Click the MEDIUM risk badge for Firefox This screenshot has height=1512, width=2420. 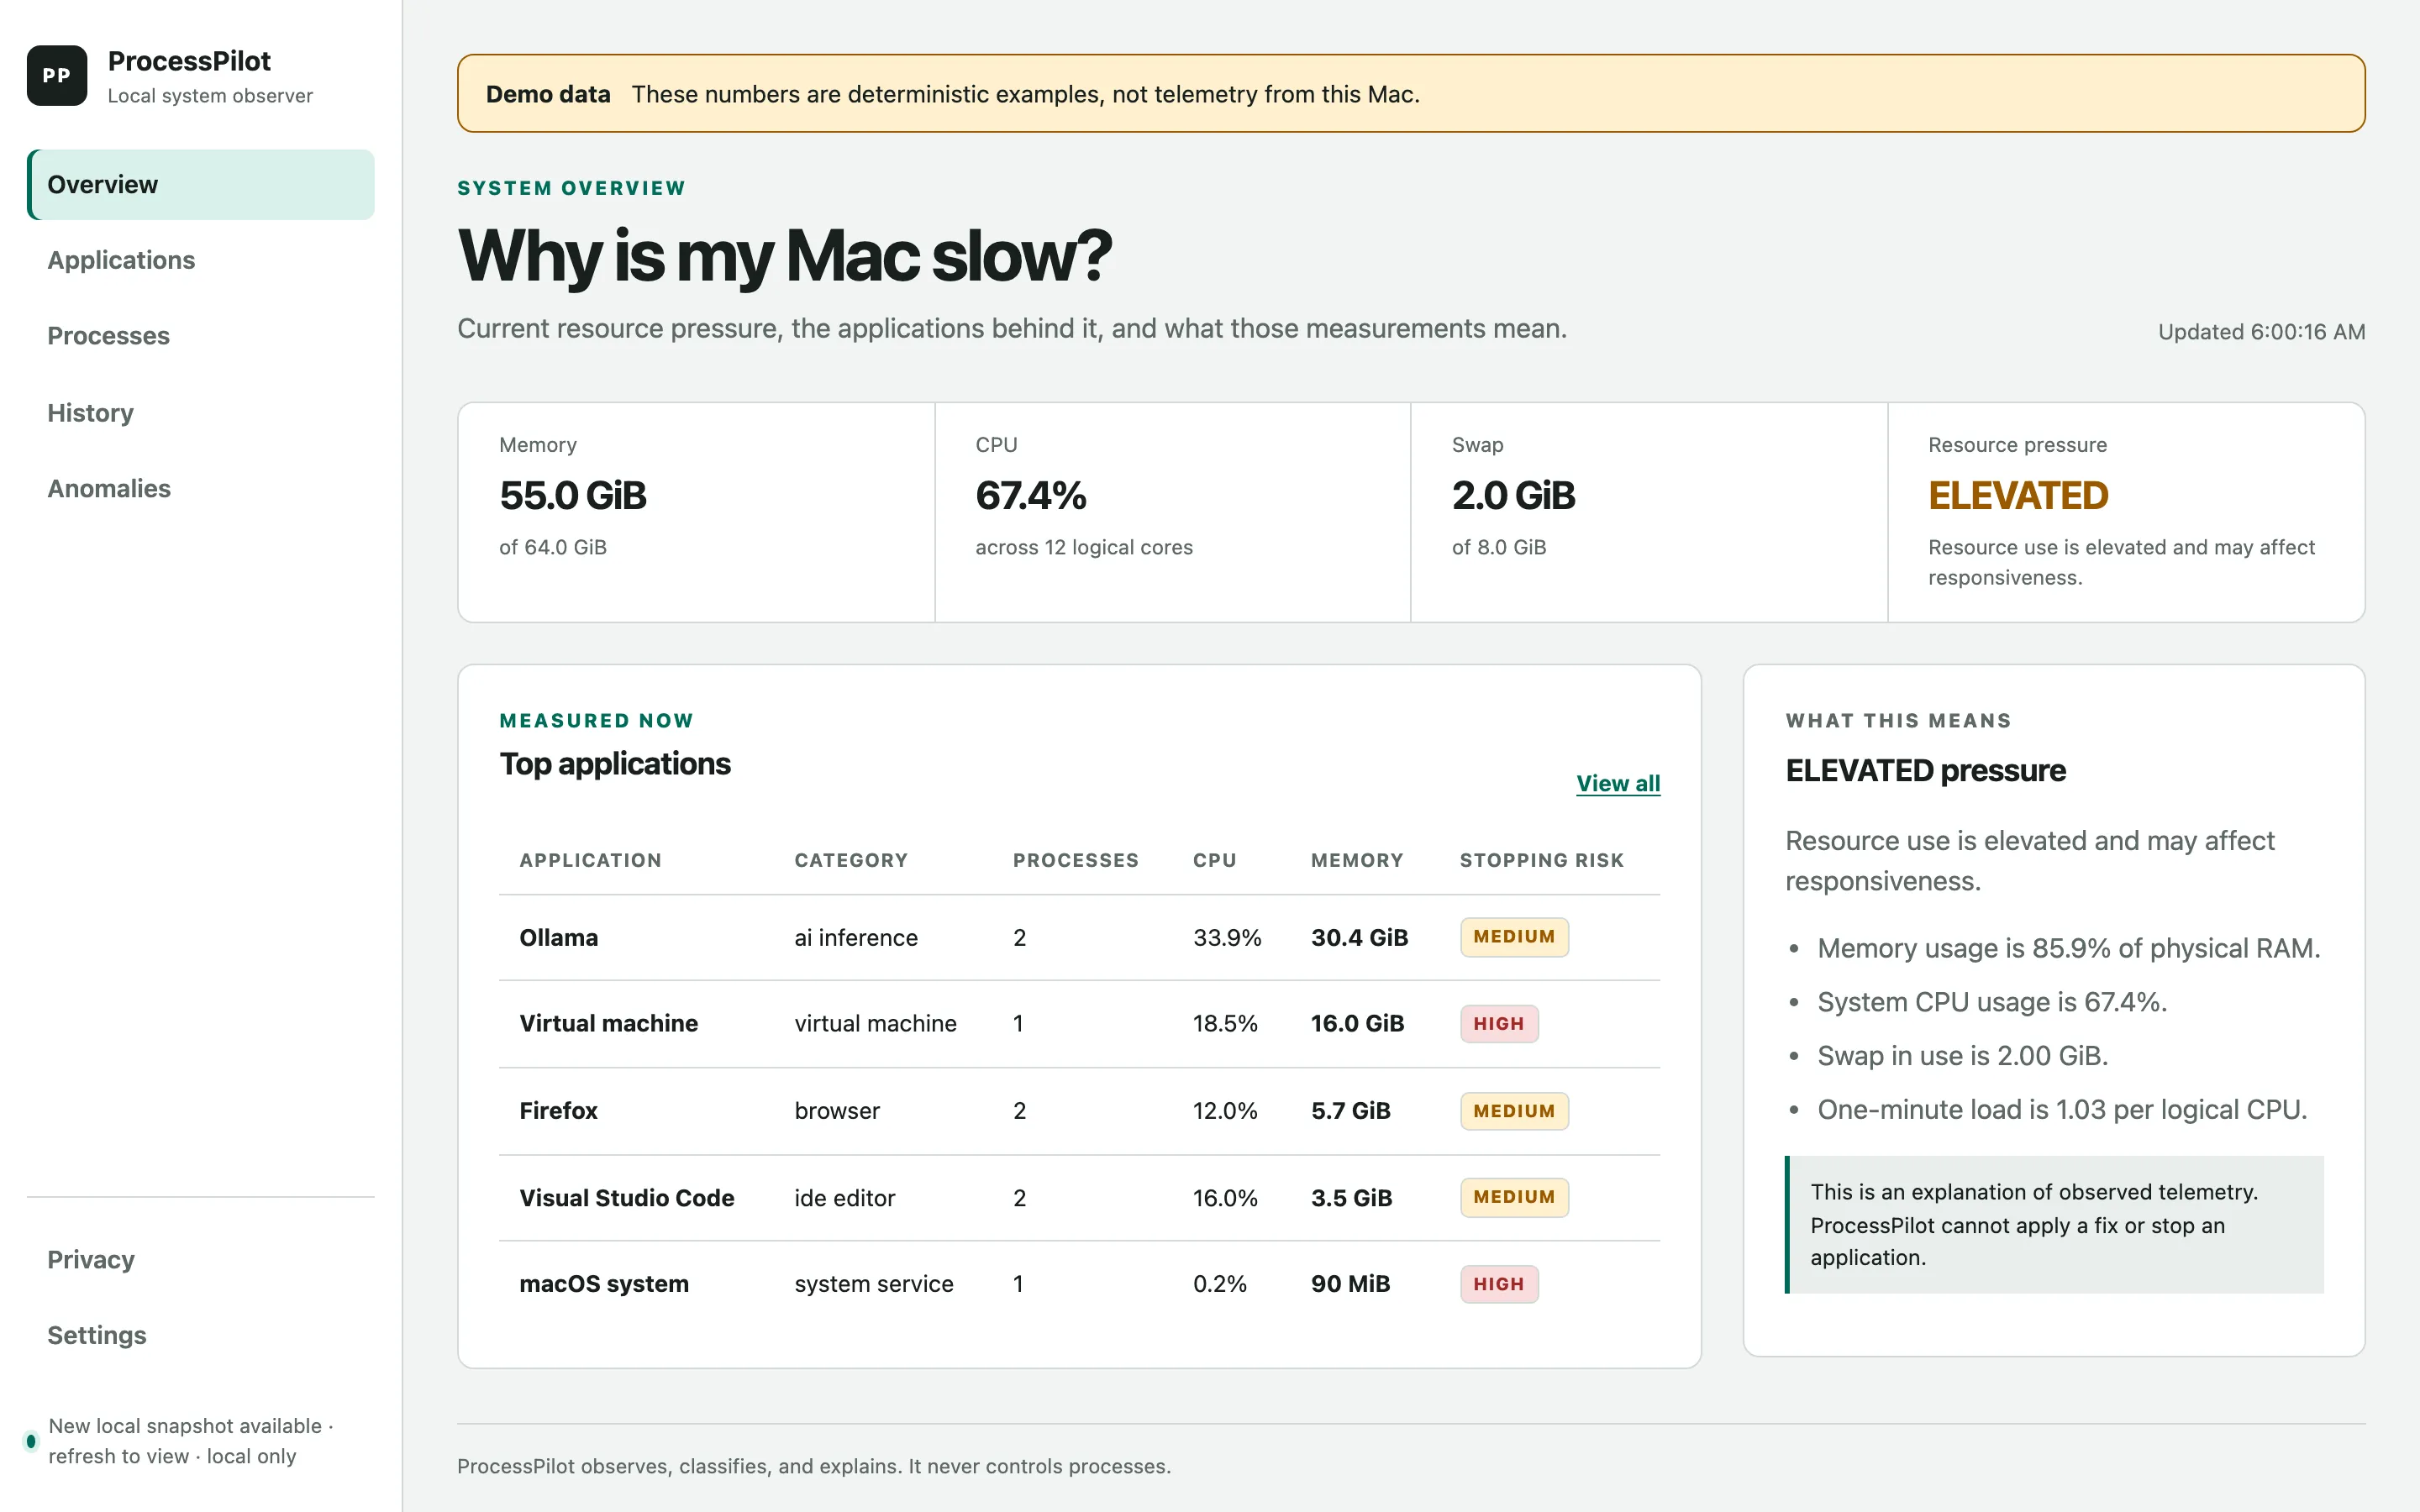point(1514,1111)
